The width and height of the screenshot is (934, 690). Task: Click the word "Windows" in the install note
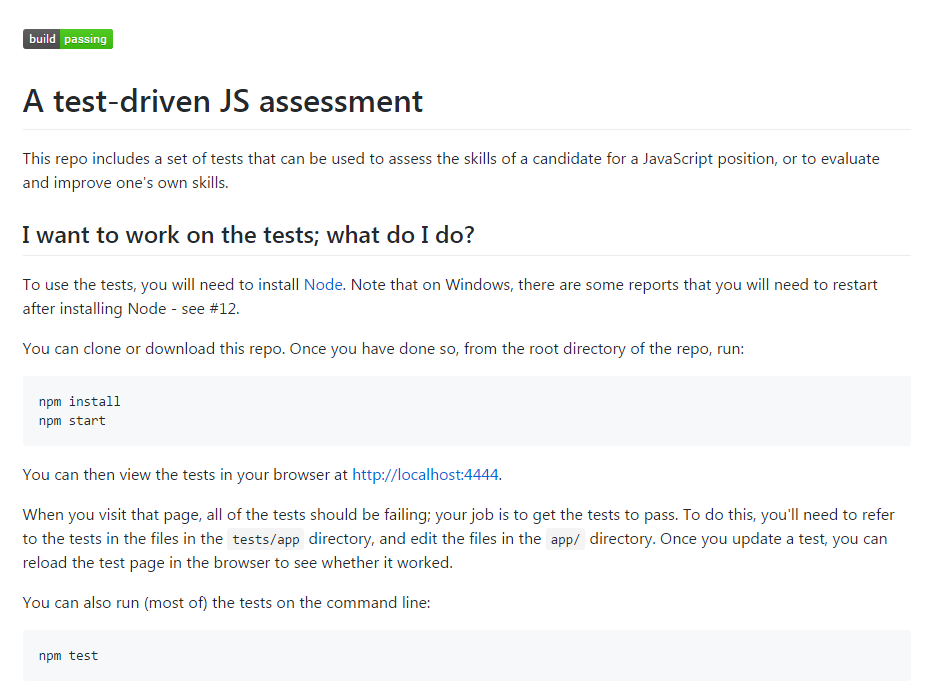click(x=479, y=285)
